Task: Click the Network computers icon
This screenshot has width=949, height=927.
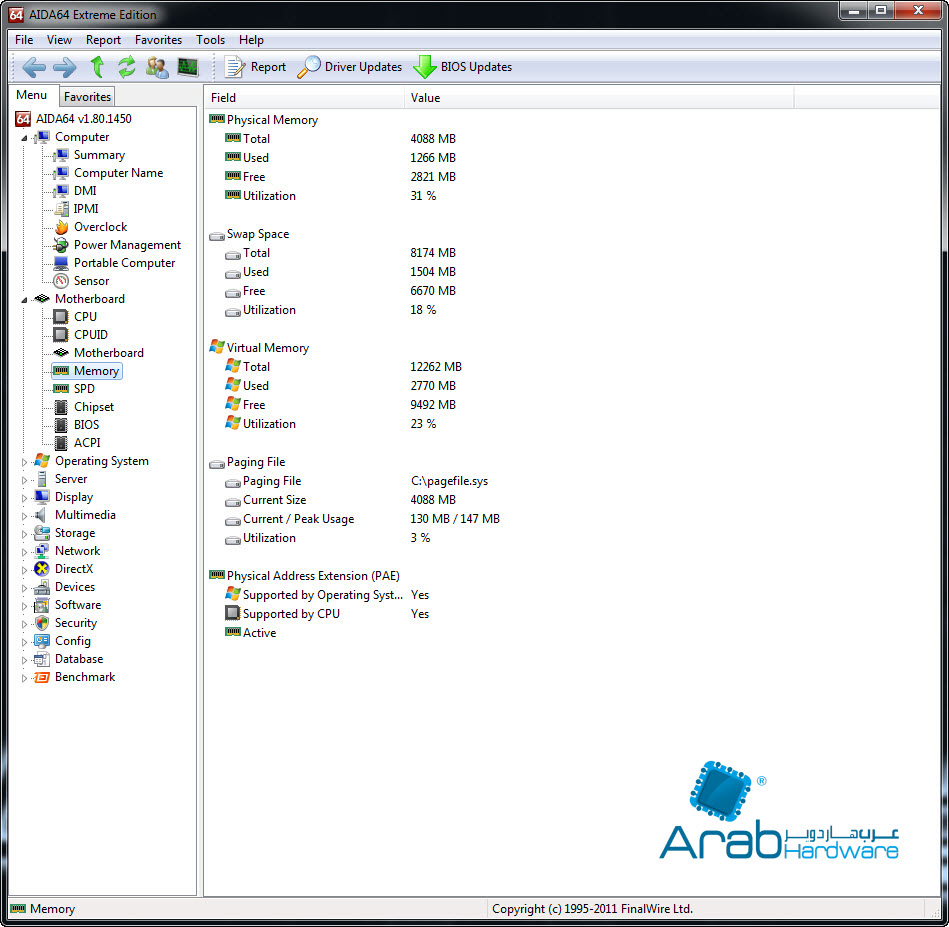Action: click(x=42, y=551)
